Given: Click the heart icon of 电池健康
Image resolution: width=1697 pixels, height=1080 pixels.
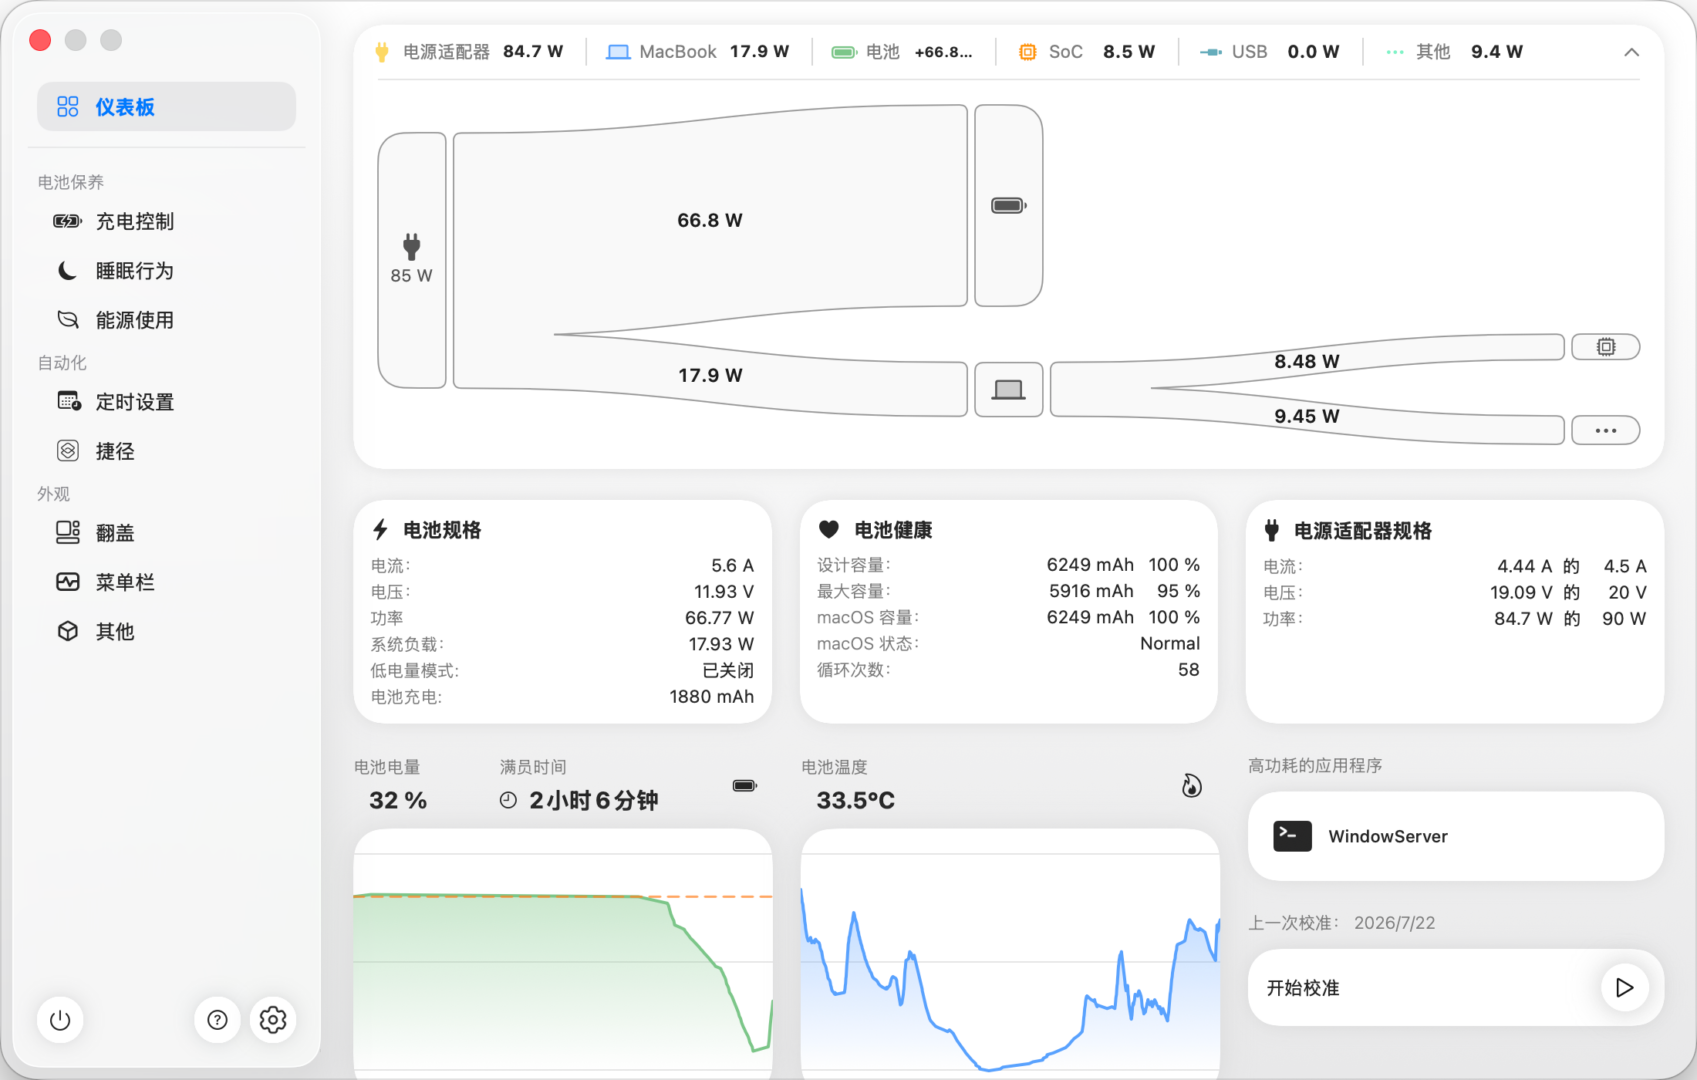Looking at the screenshot, I should (829, 530).
